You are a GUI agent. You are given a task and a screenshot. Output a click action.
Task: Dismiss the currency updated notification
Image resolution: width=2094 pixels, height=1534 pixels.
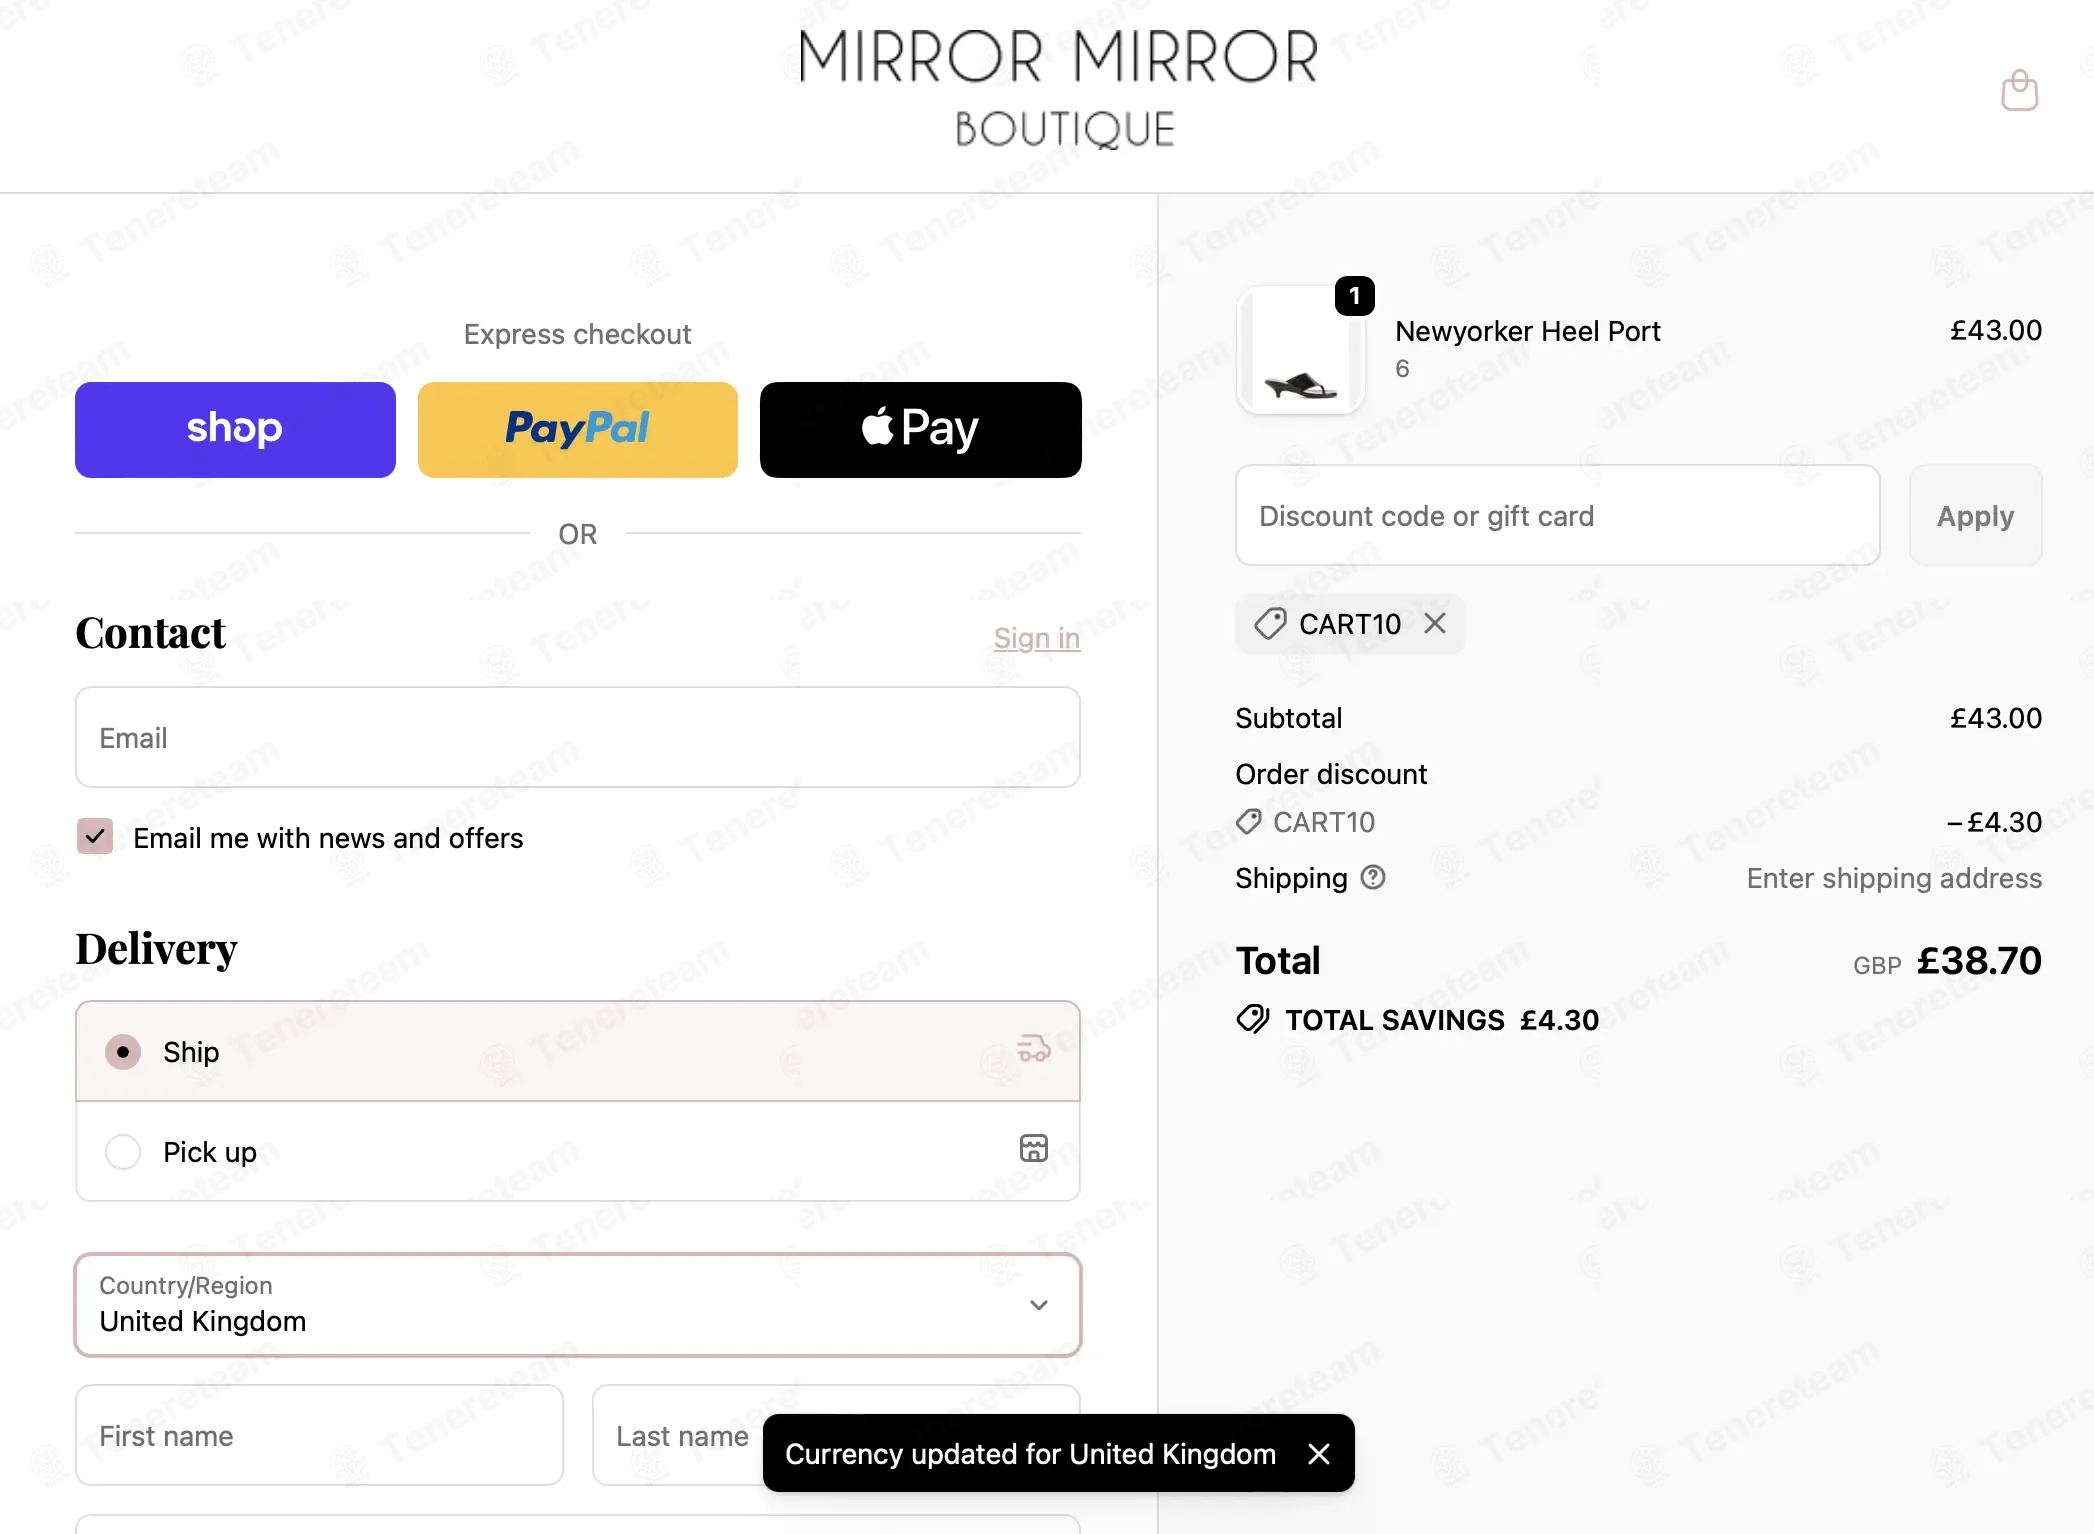[1319, 1454]
